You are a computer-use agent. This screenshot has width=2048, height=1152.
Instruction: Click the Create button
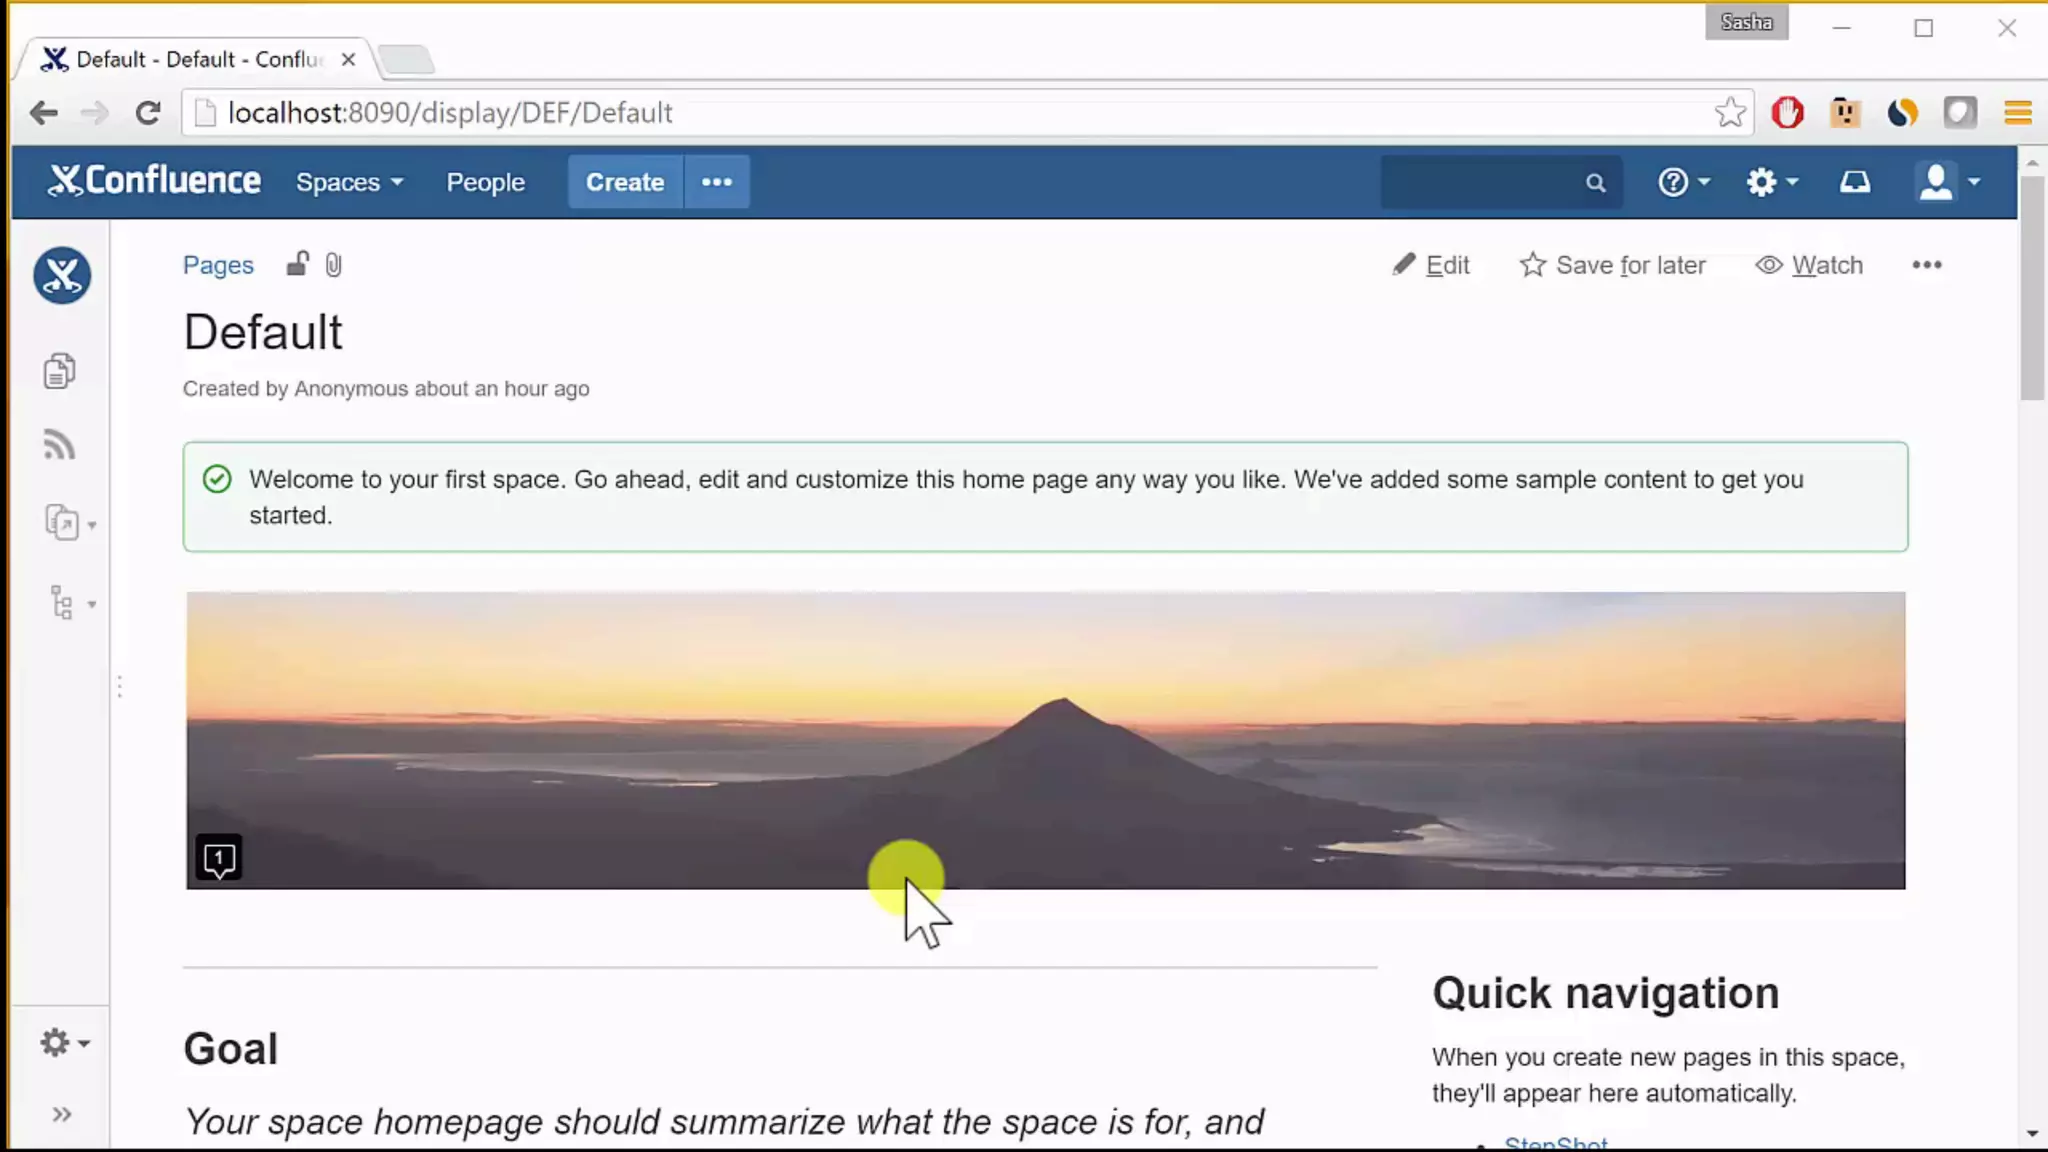(x=625, y=182)
